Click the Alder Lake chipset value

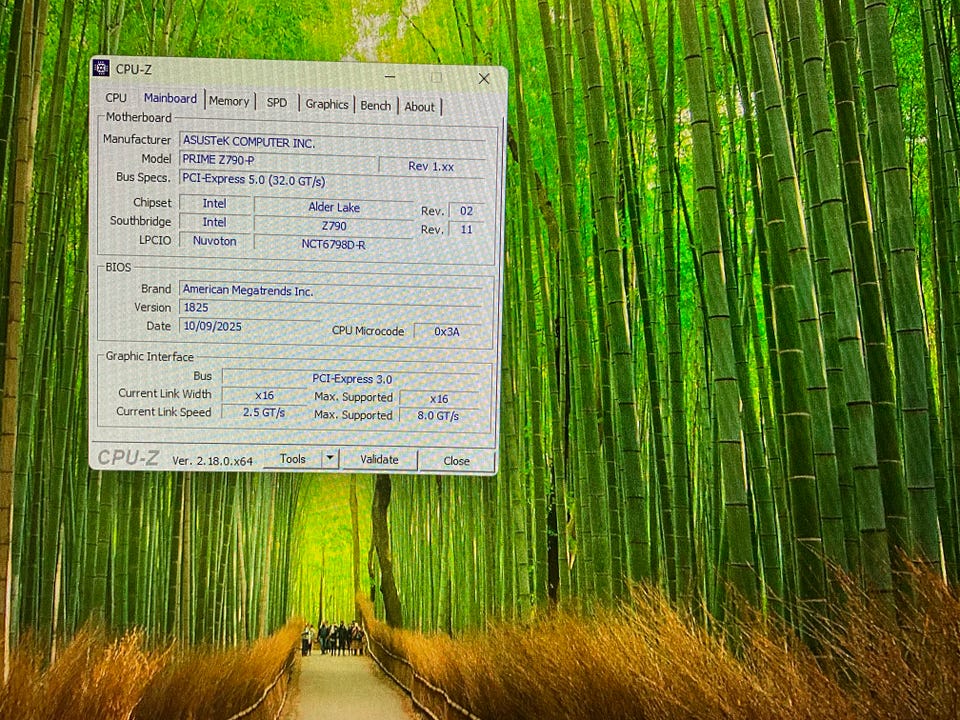pyautogui.click(x=334, y=207)
